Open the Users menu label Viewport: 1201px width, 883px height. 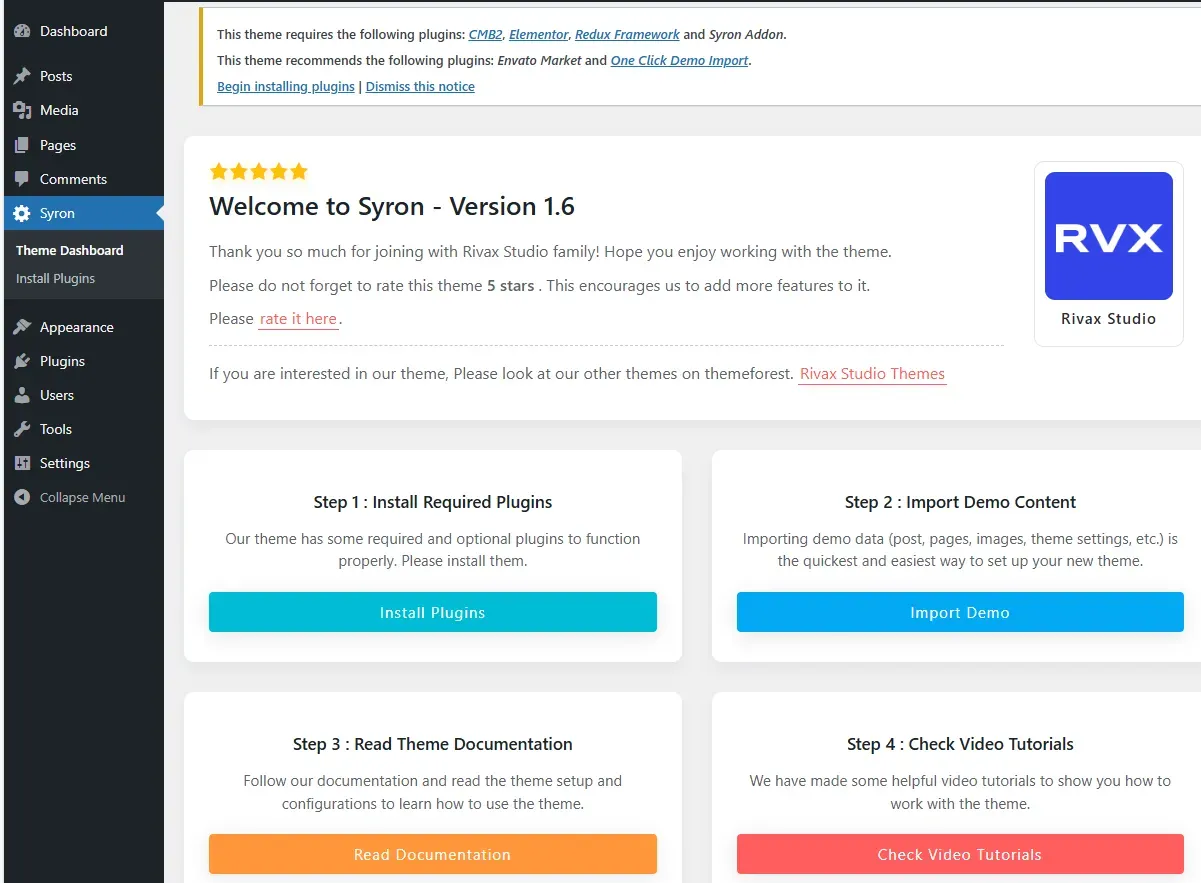coord(57,395)
